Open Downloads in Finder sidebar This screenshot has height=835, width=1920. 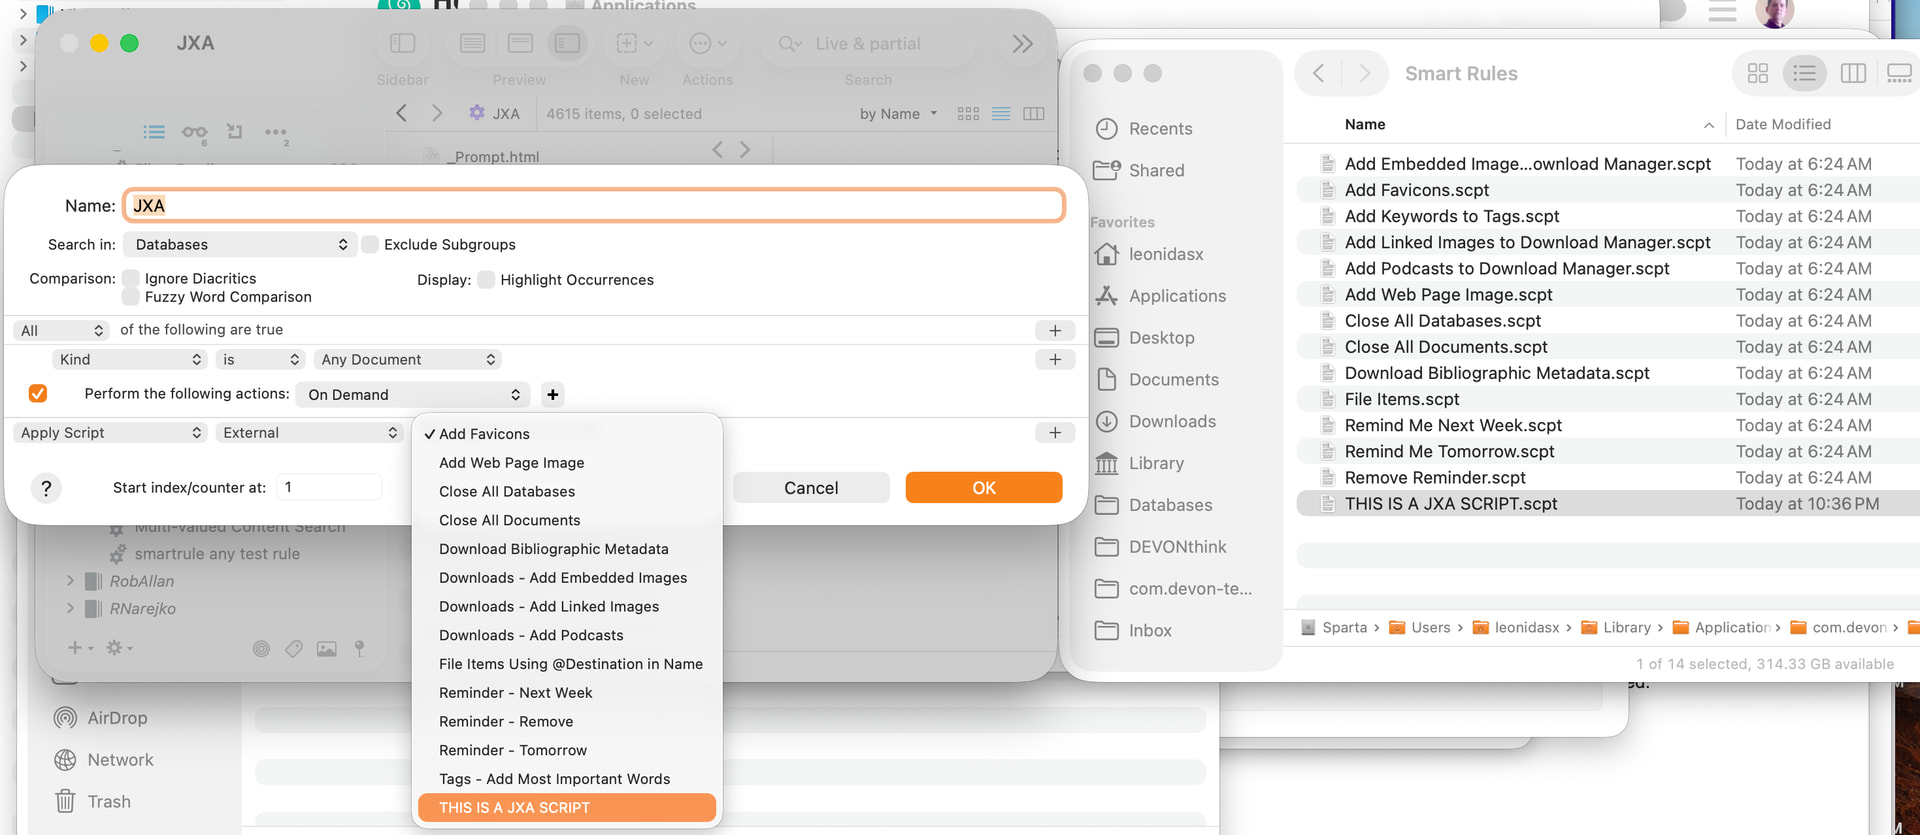[1172, 422]
